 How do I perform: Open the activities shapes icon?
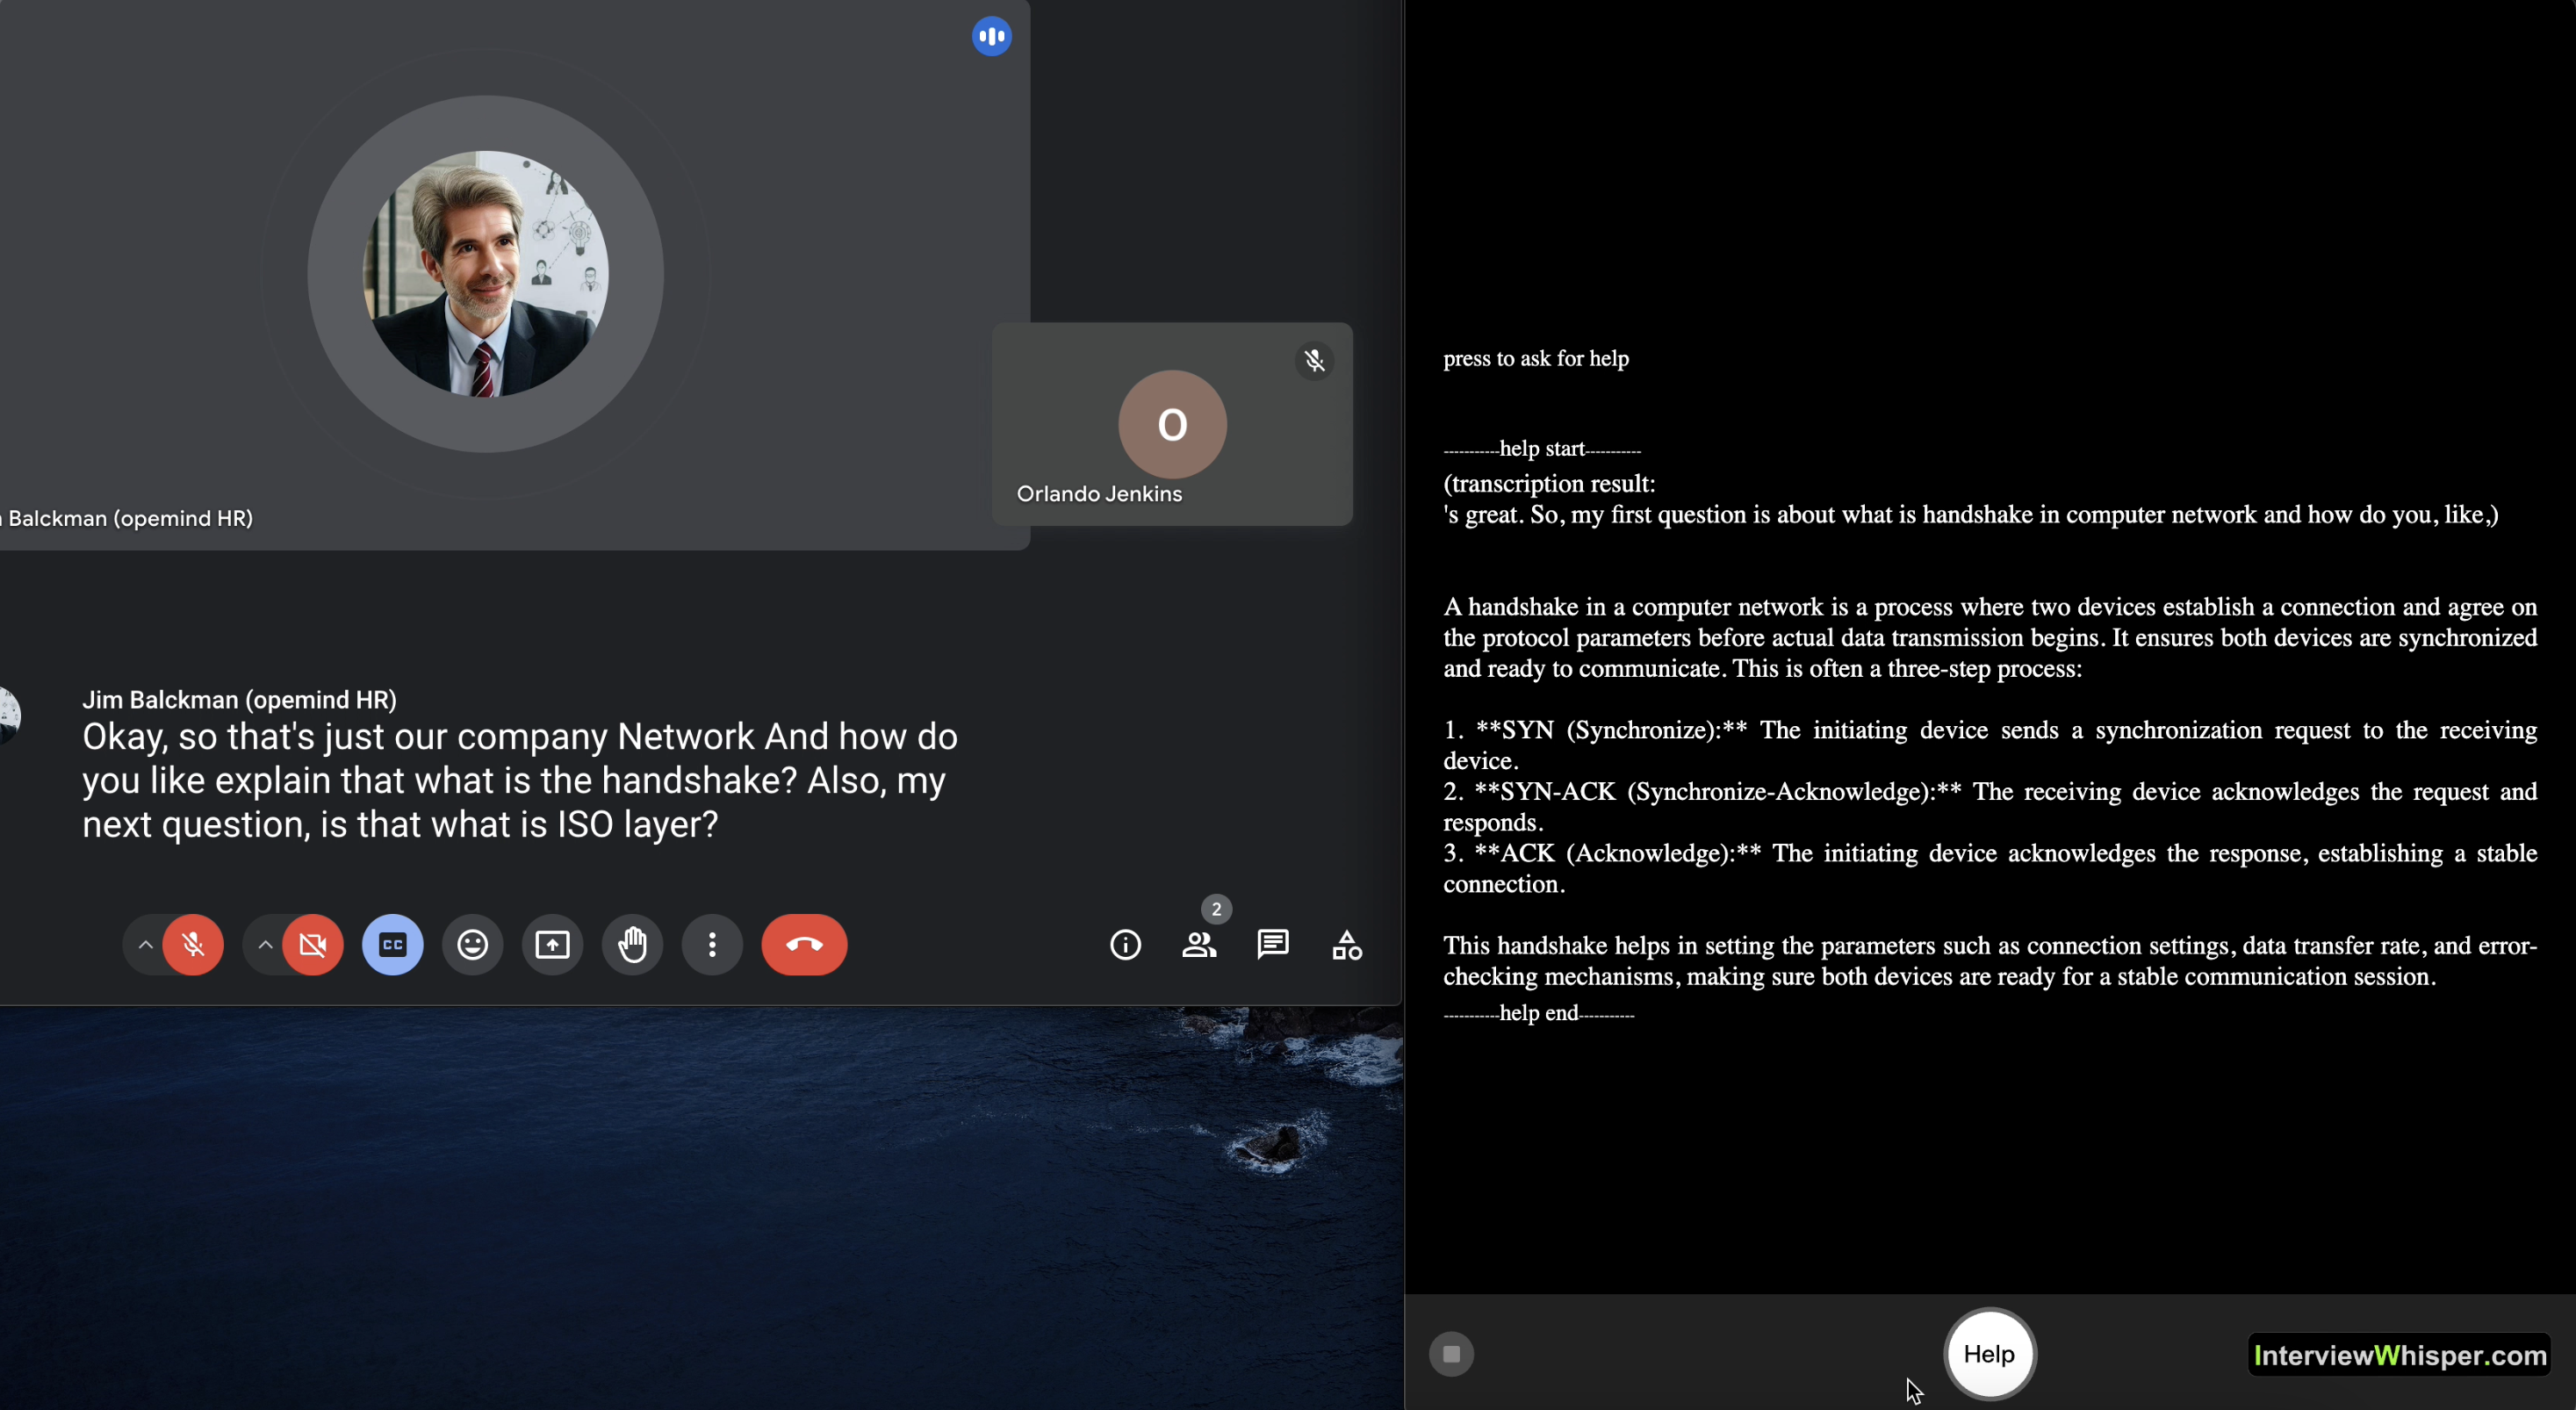pos(1346,945)
